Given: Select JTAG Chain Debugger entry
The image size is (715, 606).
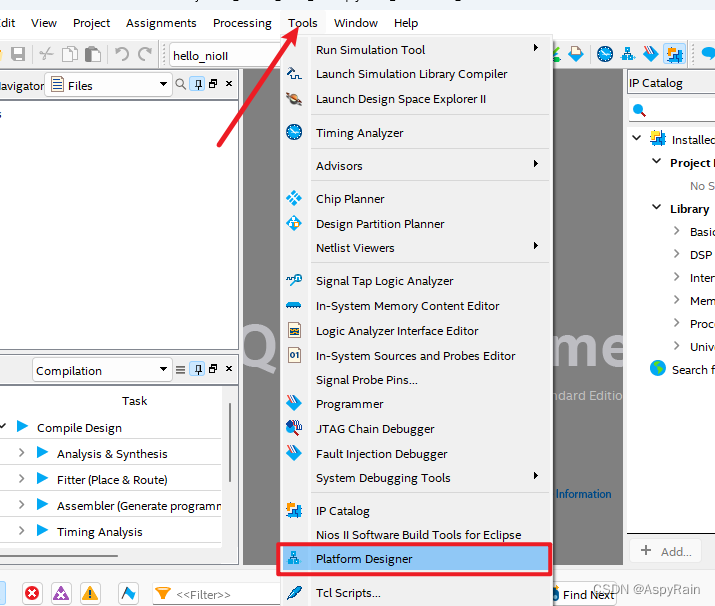Looking at the screenshot, I should (414, 429).
